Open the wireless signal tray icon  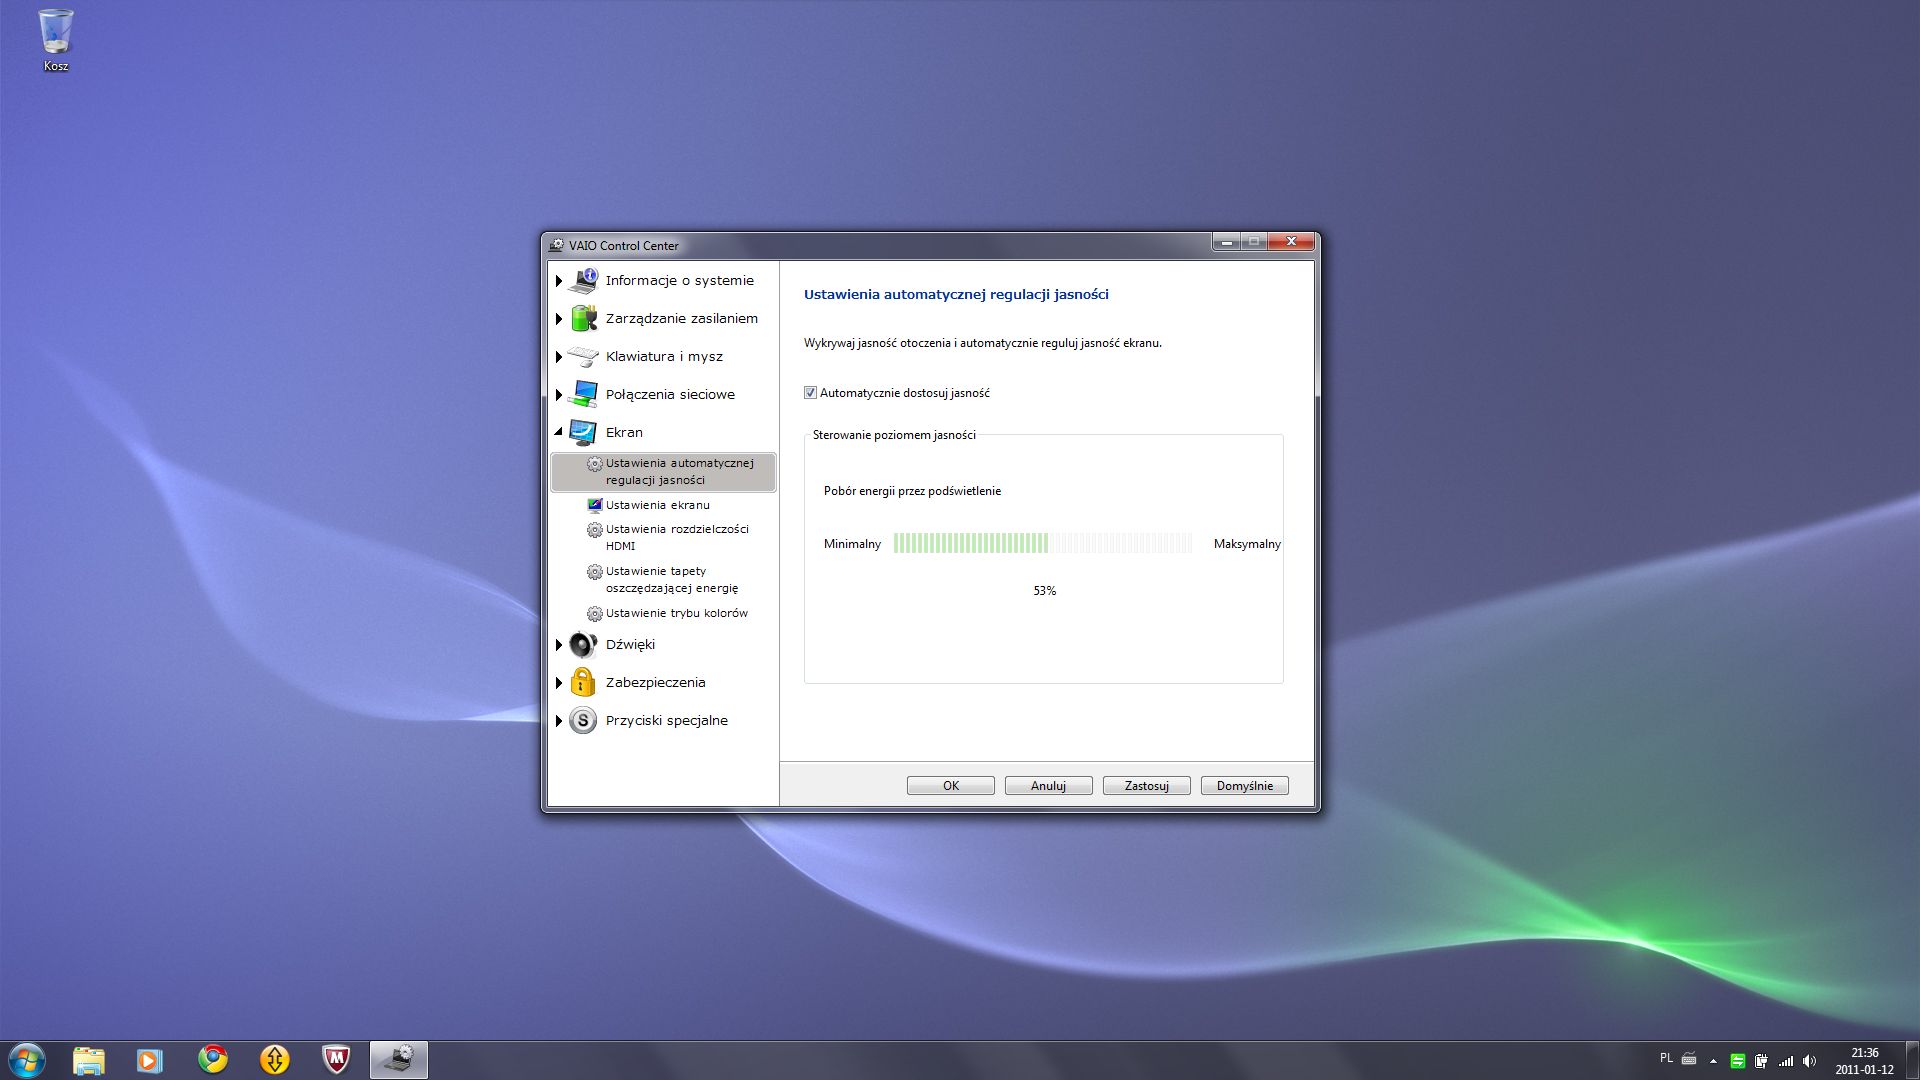1786,1061
